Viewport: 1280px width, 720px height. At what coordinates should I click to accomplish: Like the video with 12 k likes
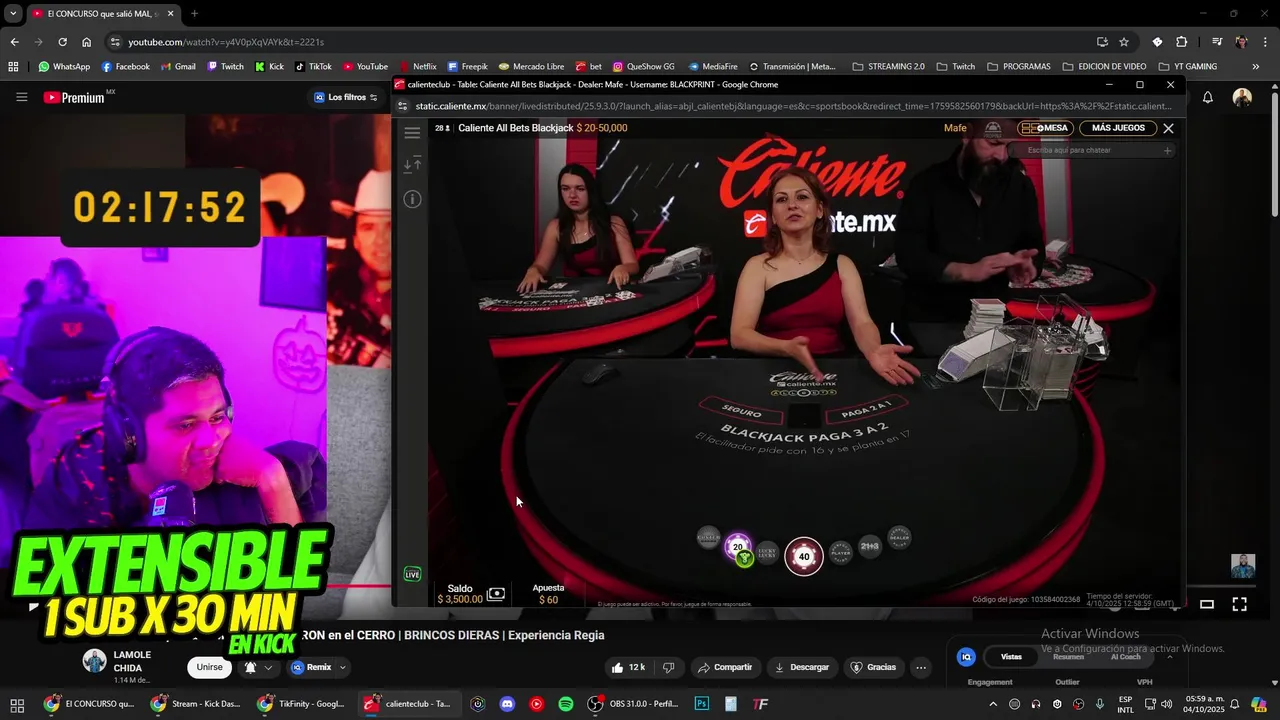point(628,667)
